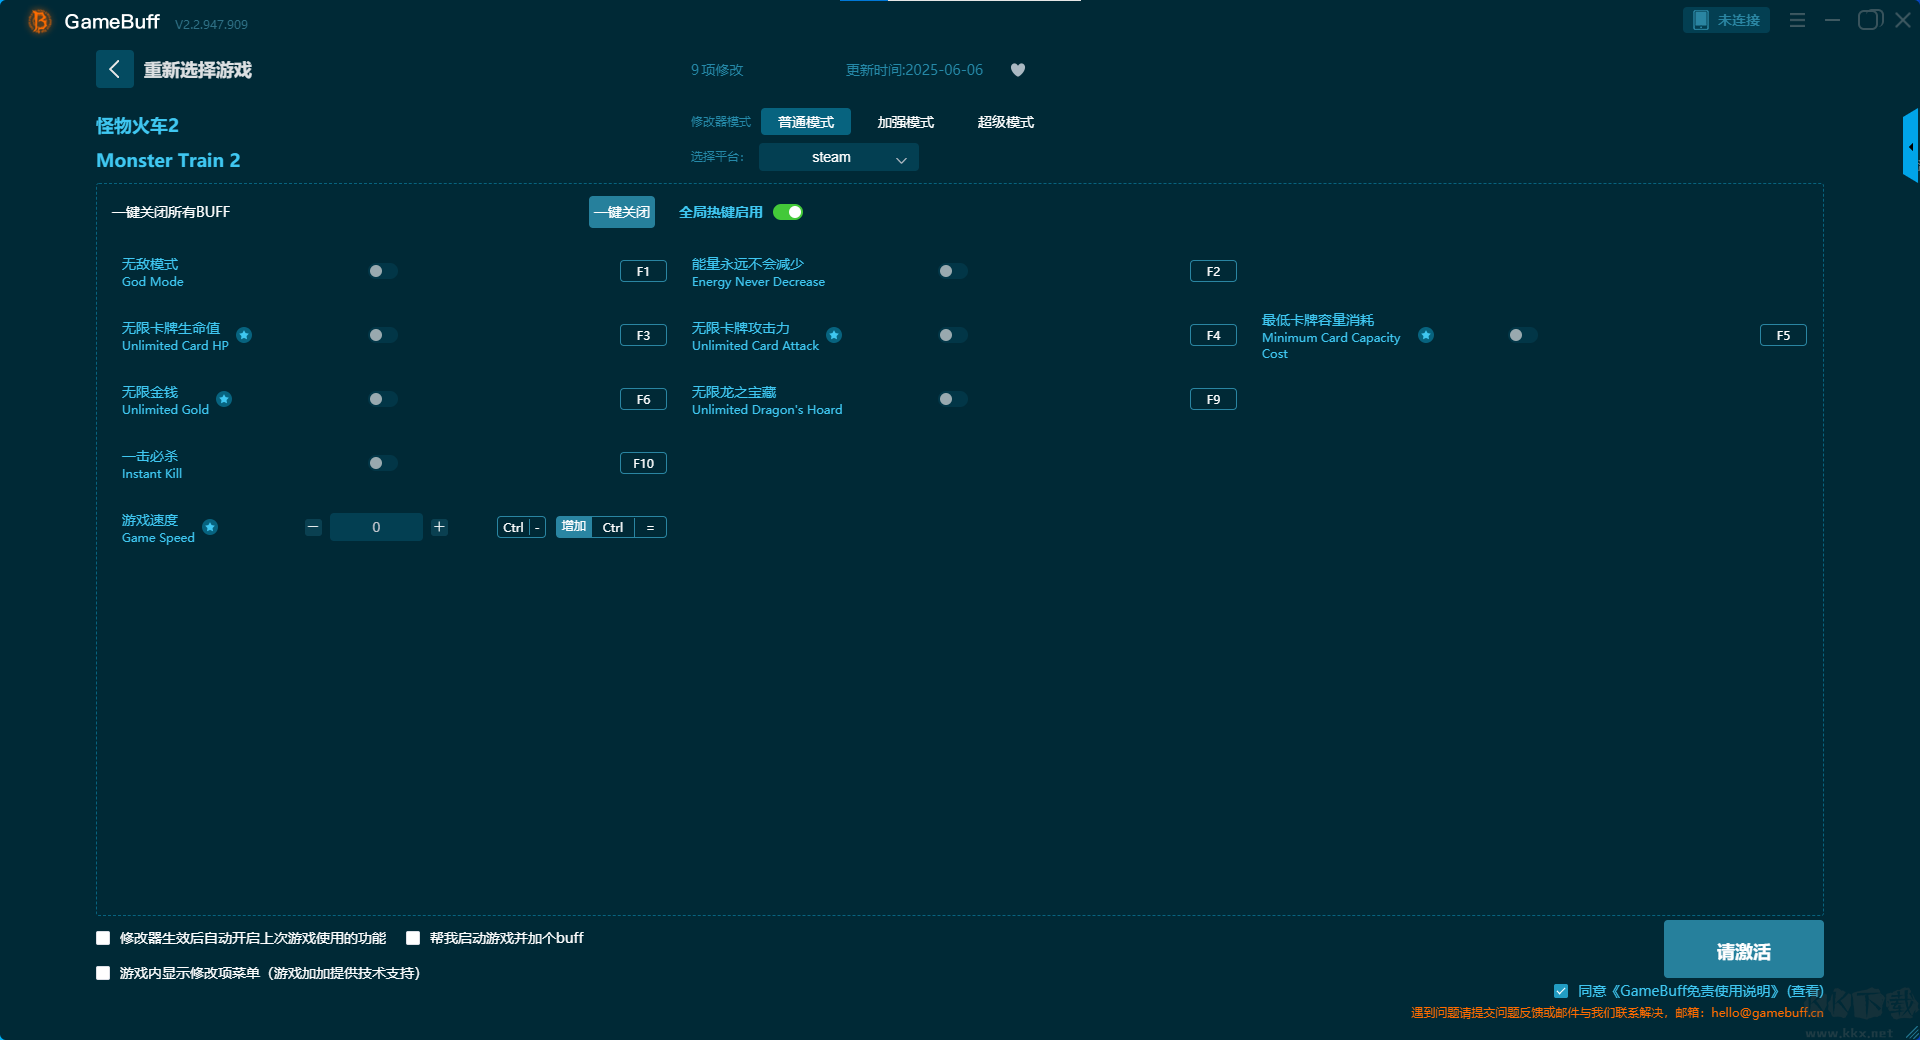Click star badge beside Unlimited Card HP

[x=244, y=335]
